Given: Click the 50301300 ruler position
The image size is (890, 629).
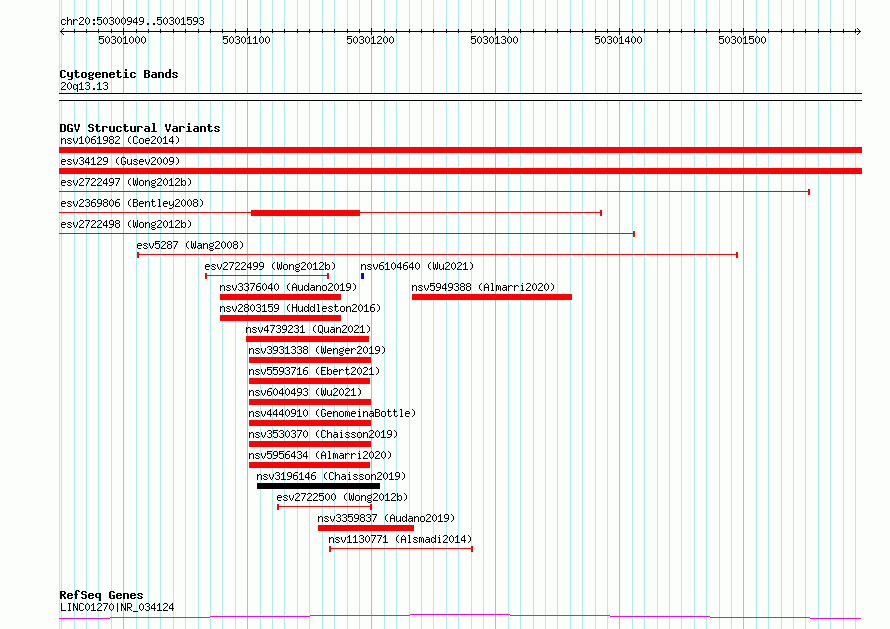Looking at the screenshot, I should (x=494, y=40).
